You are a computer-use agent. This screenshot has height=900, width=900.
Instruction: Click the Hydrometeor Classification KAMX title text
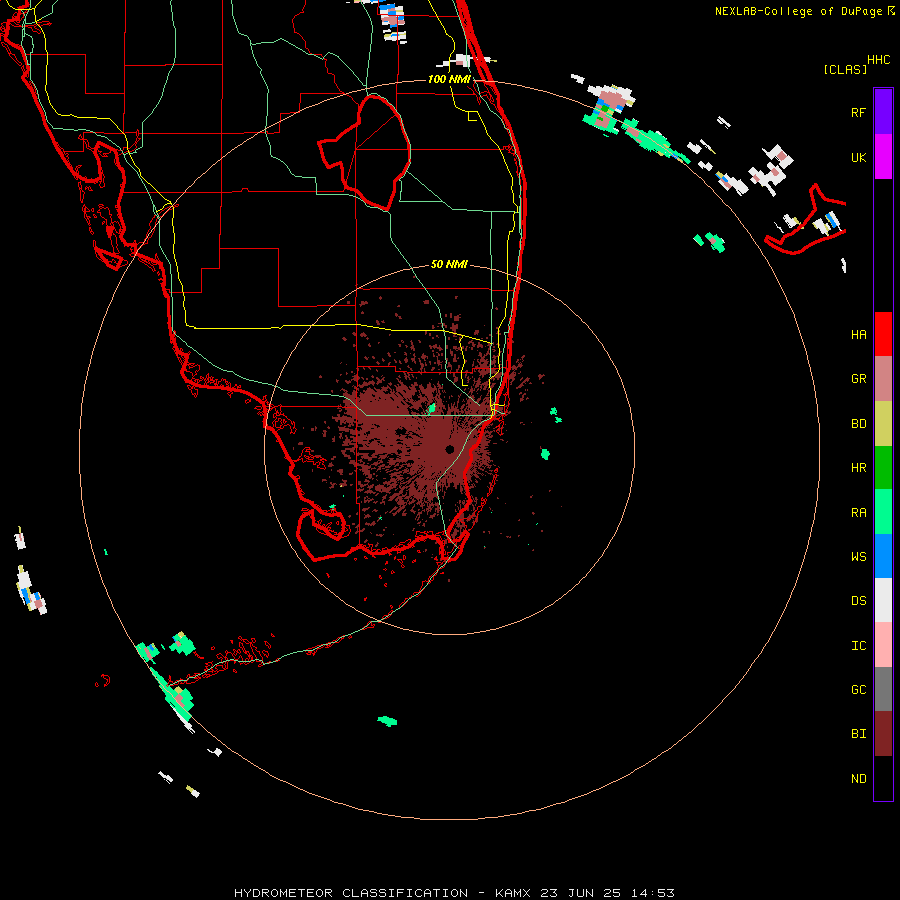click(x=454, y=893)
